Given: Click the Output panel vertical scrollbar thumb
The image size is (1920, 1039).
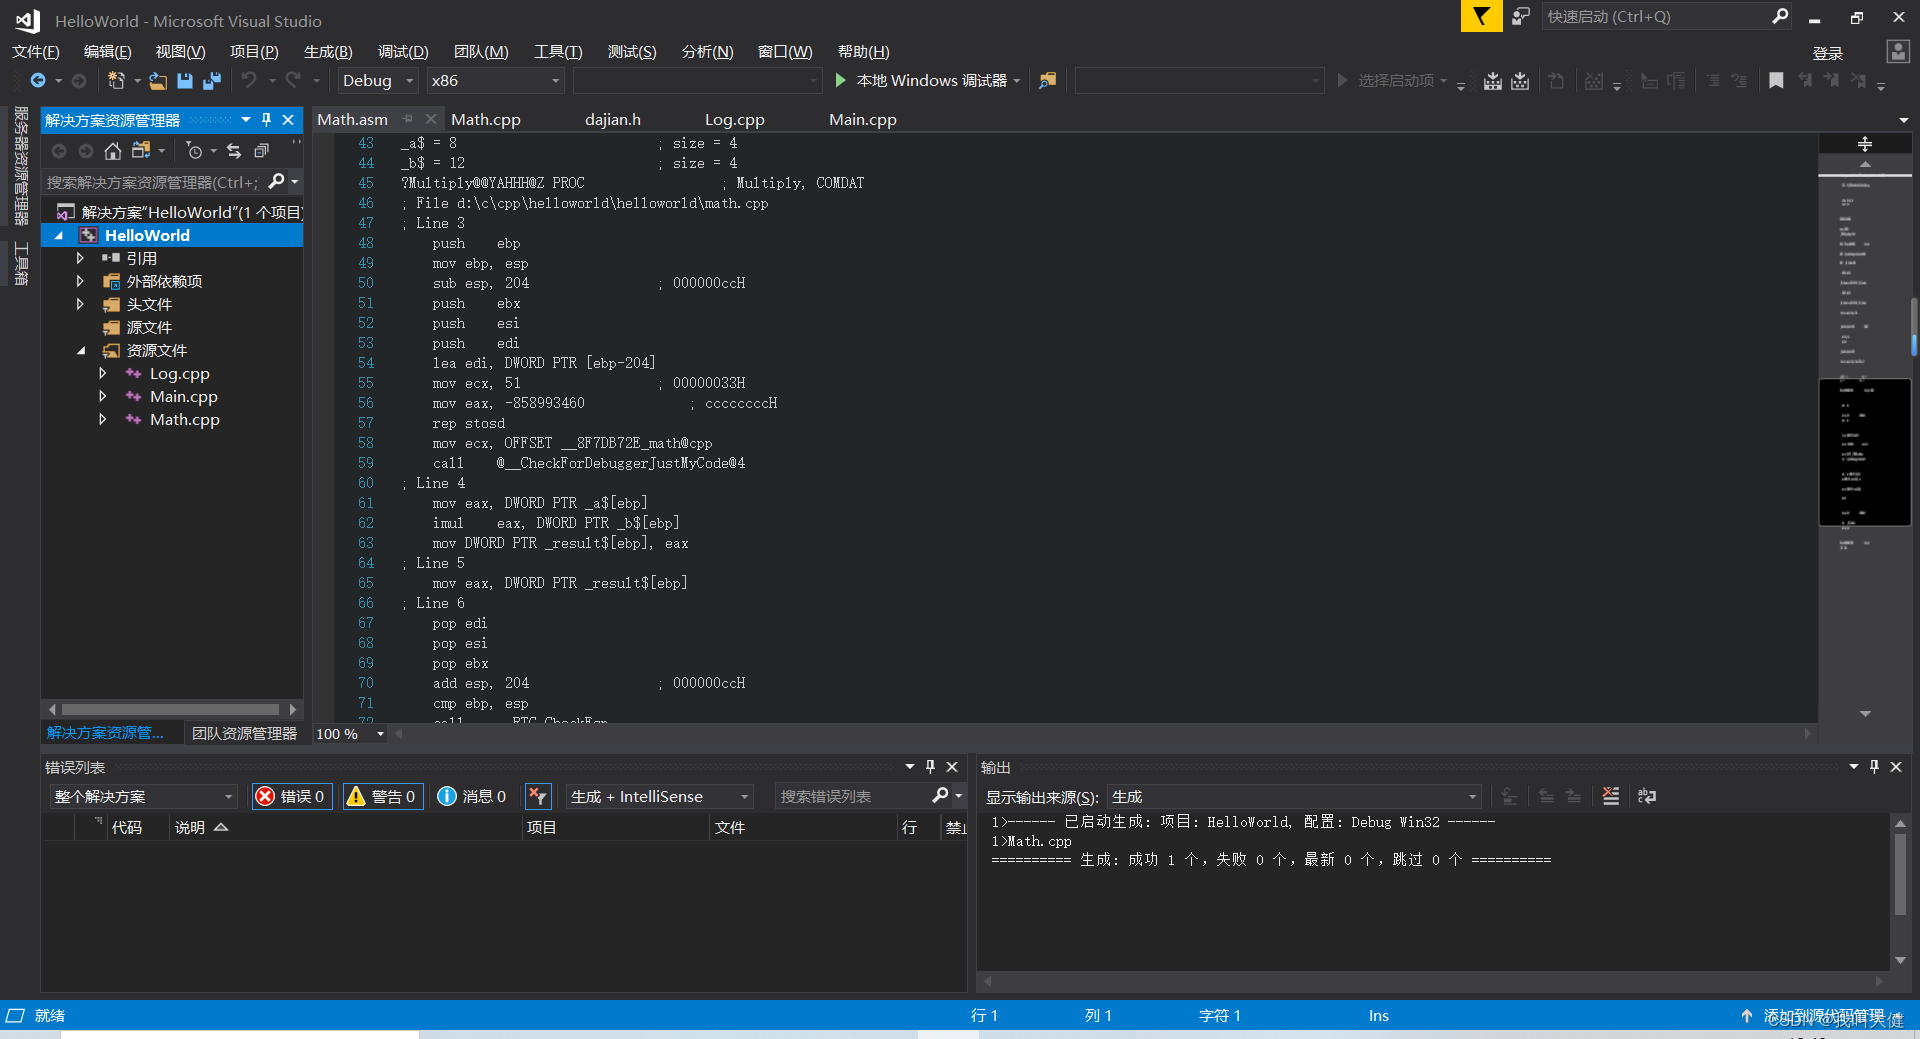Looking at the screenshot, I should click(1900, 873).
